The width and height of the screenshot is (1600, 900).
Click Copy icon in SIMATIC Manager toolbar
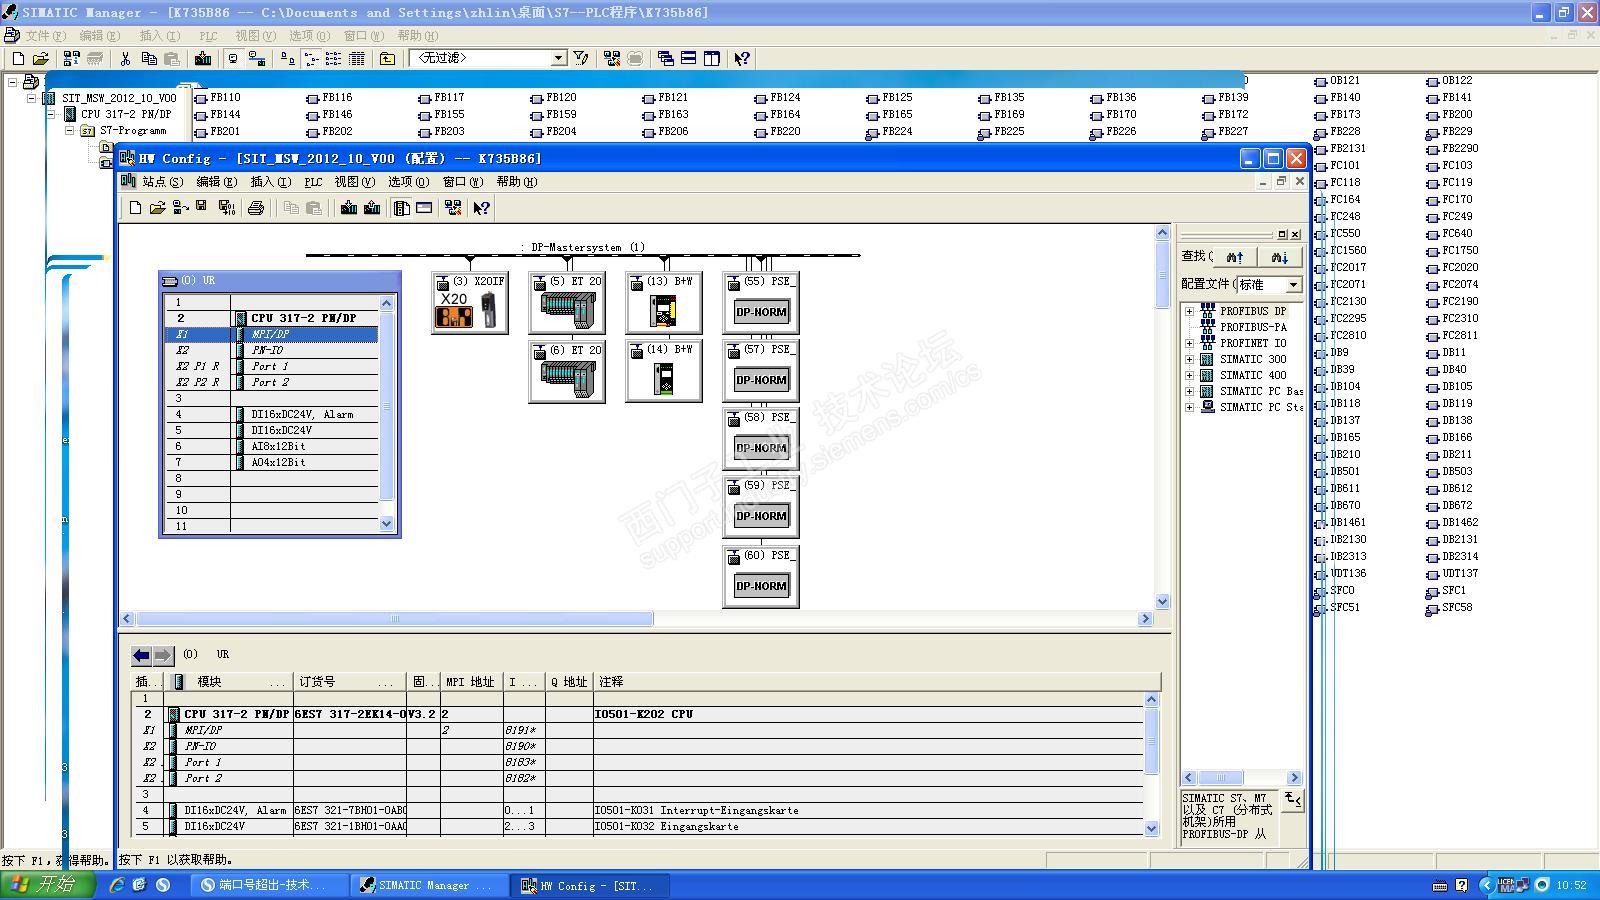click(149, 59)
